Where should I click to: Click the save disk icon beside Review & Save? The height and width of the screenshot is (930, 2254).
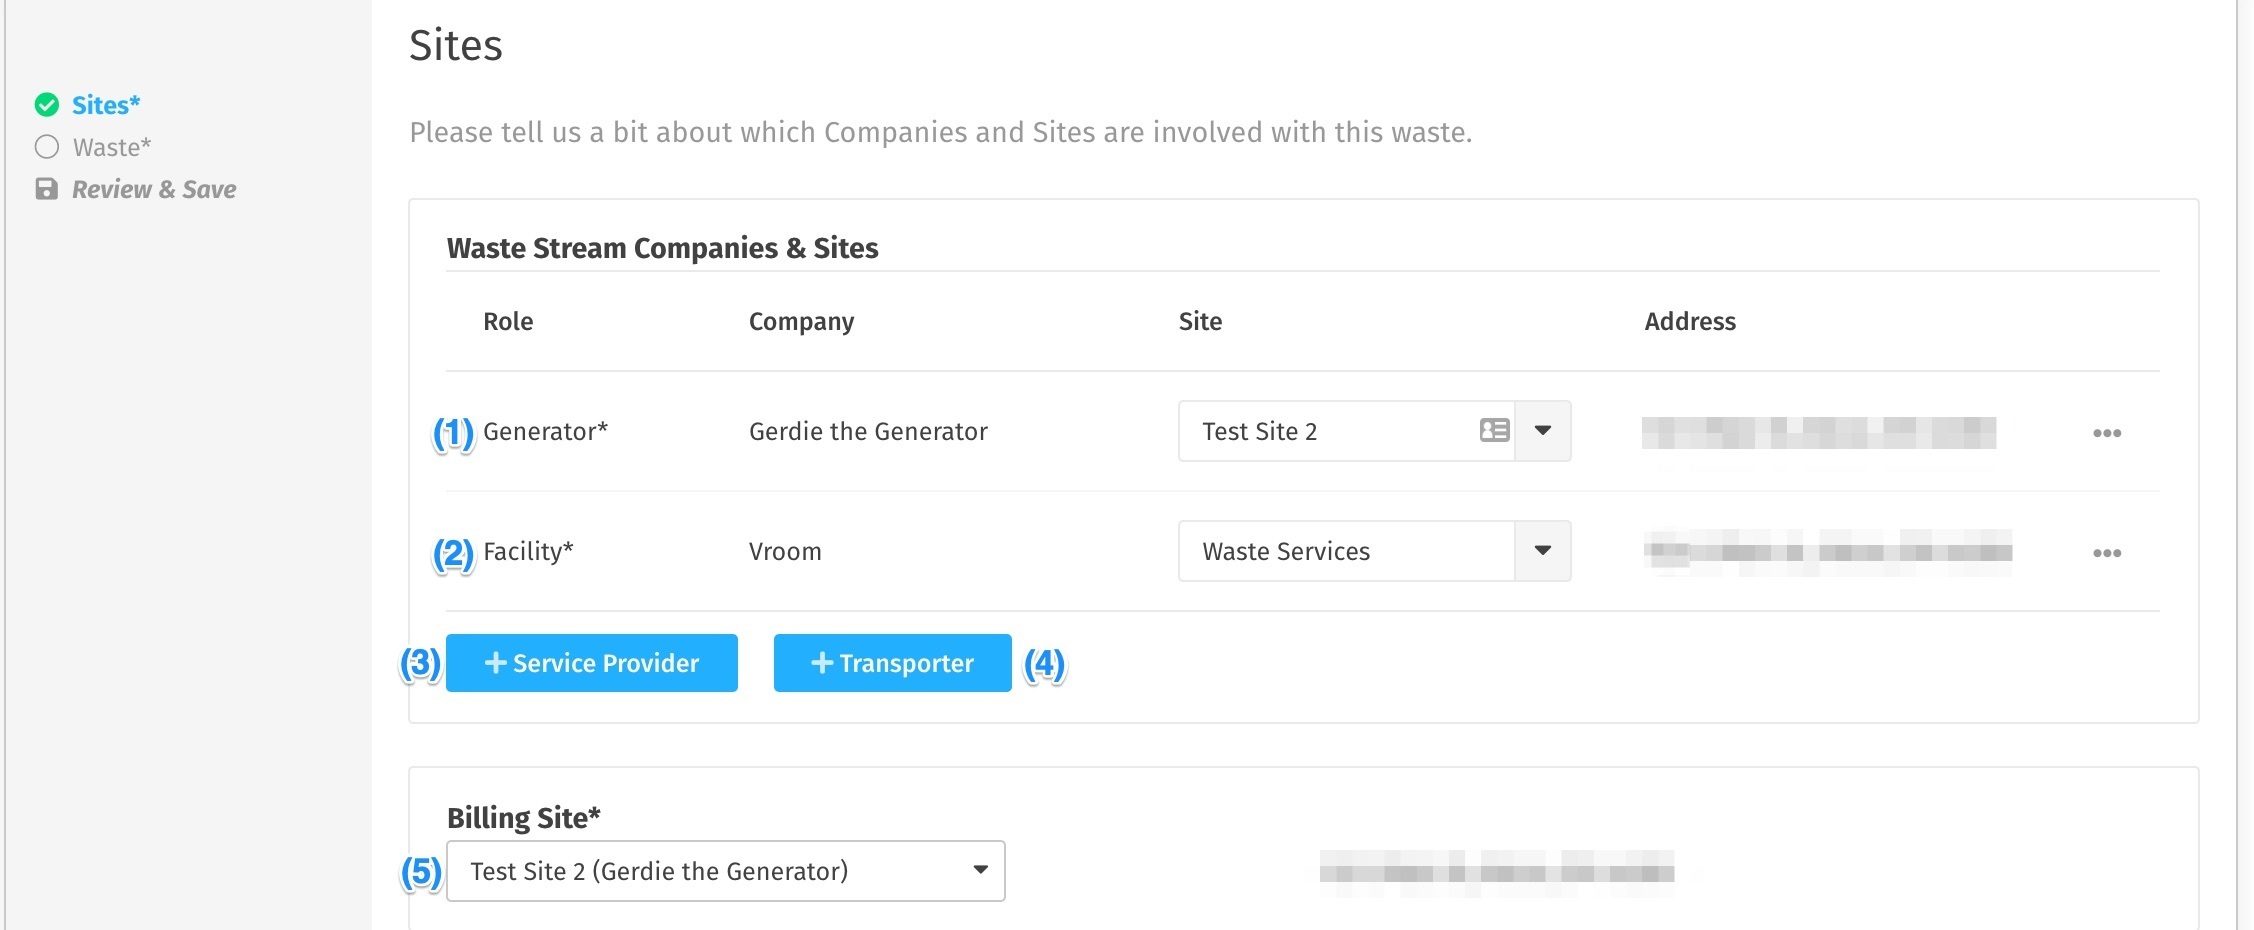click(x=47, y=189)
